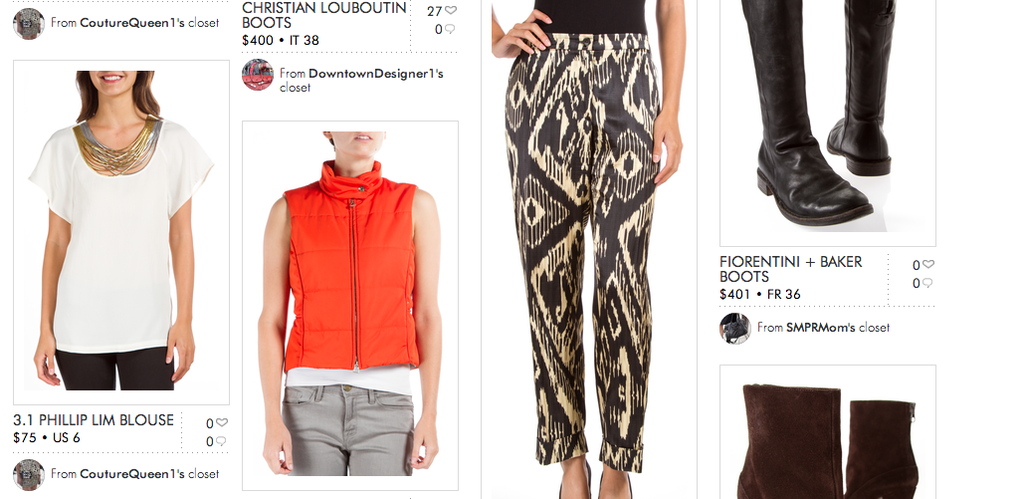
Task: Open the SMPRMom avatar icon
Action: click(735, 329)
